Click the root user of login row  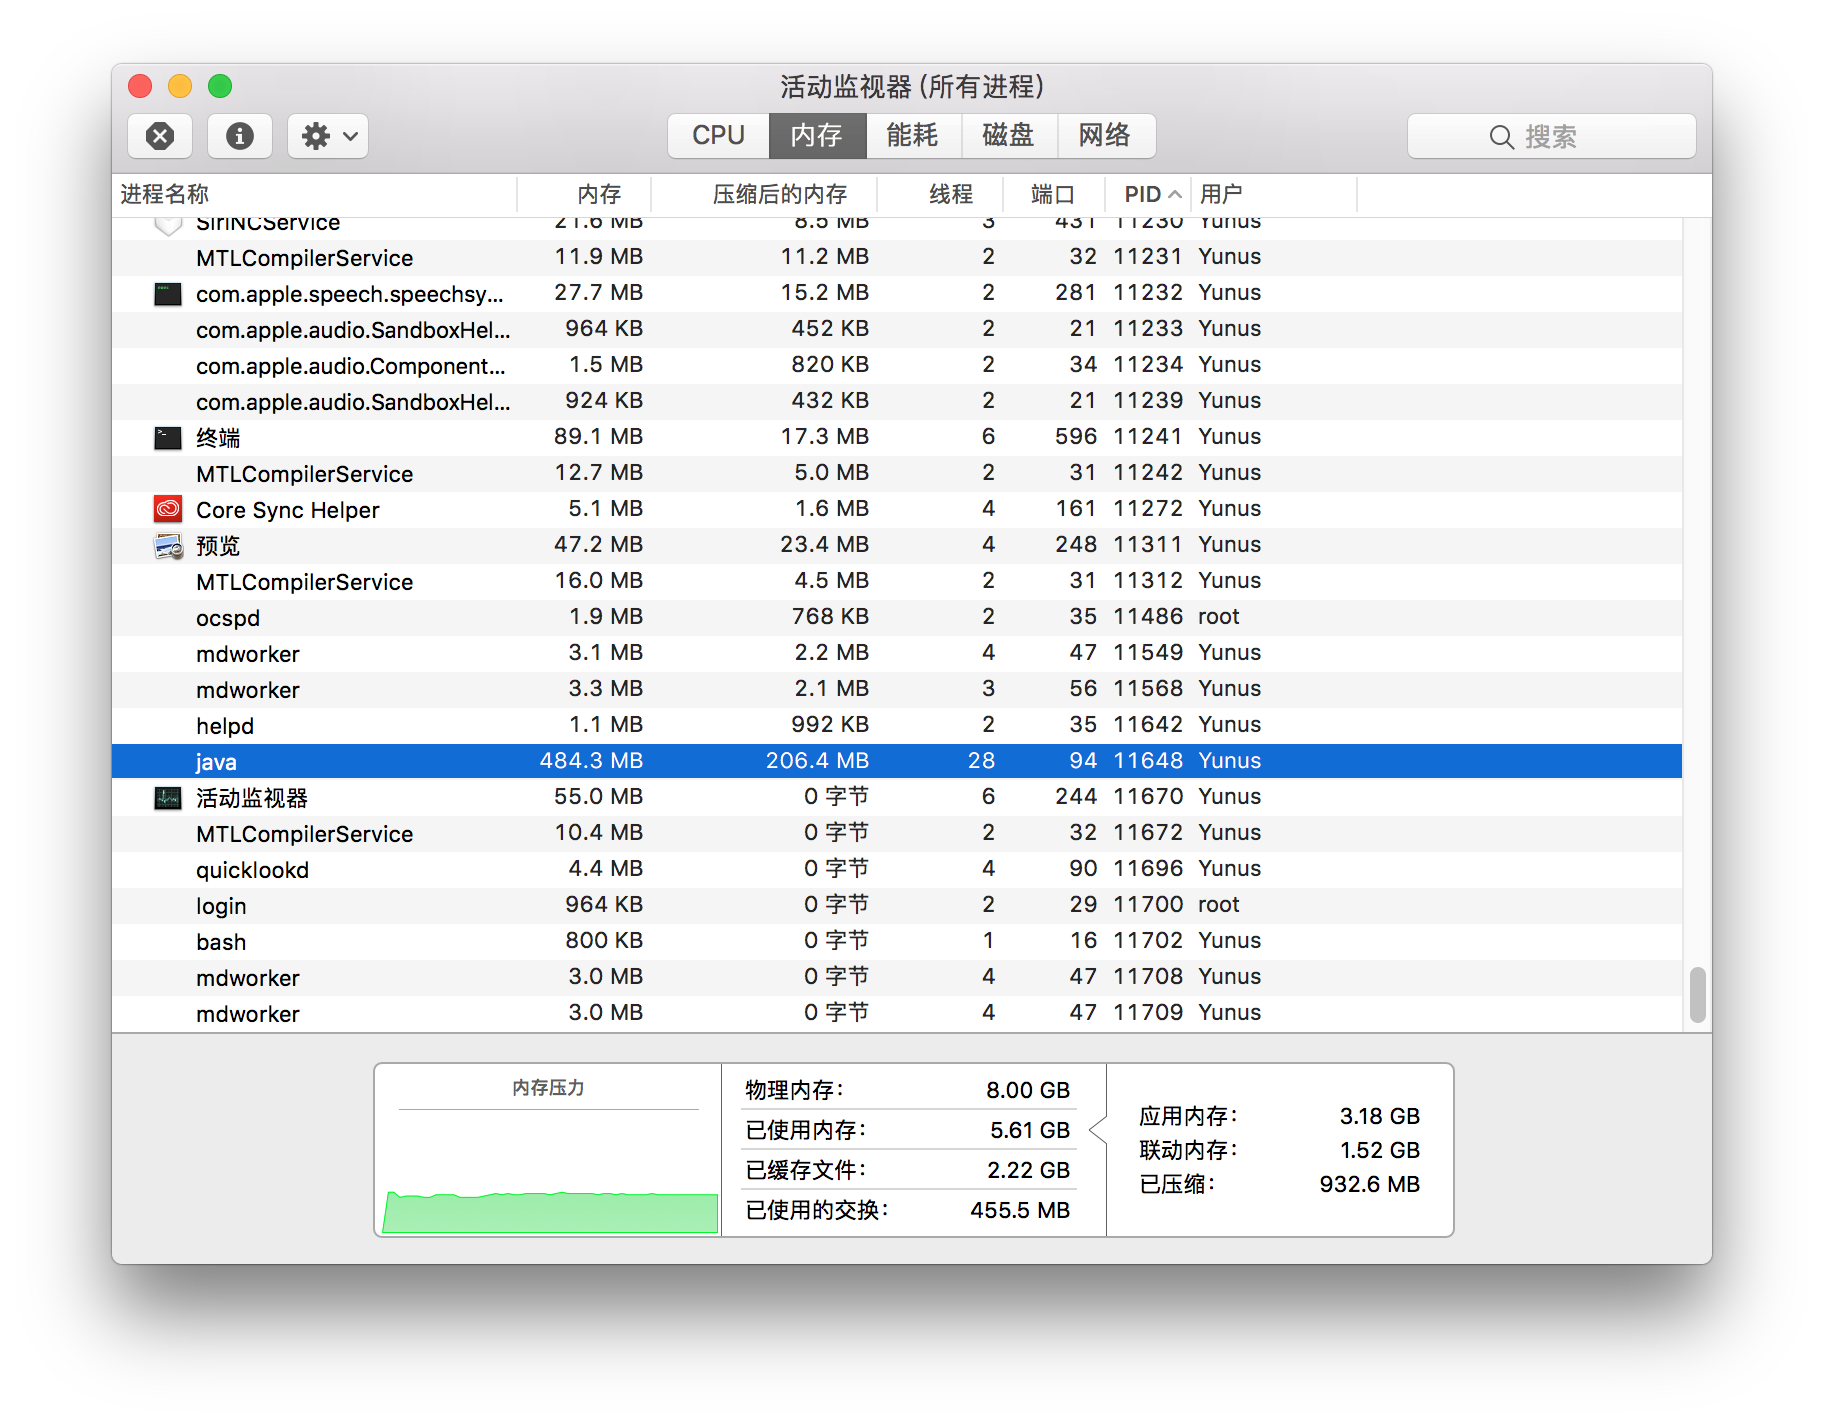(x=1219, y=905)
